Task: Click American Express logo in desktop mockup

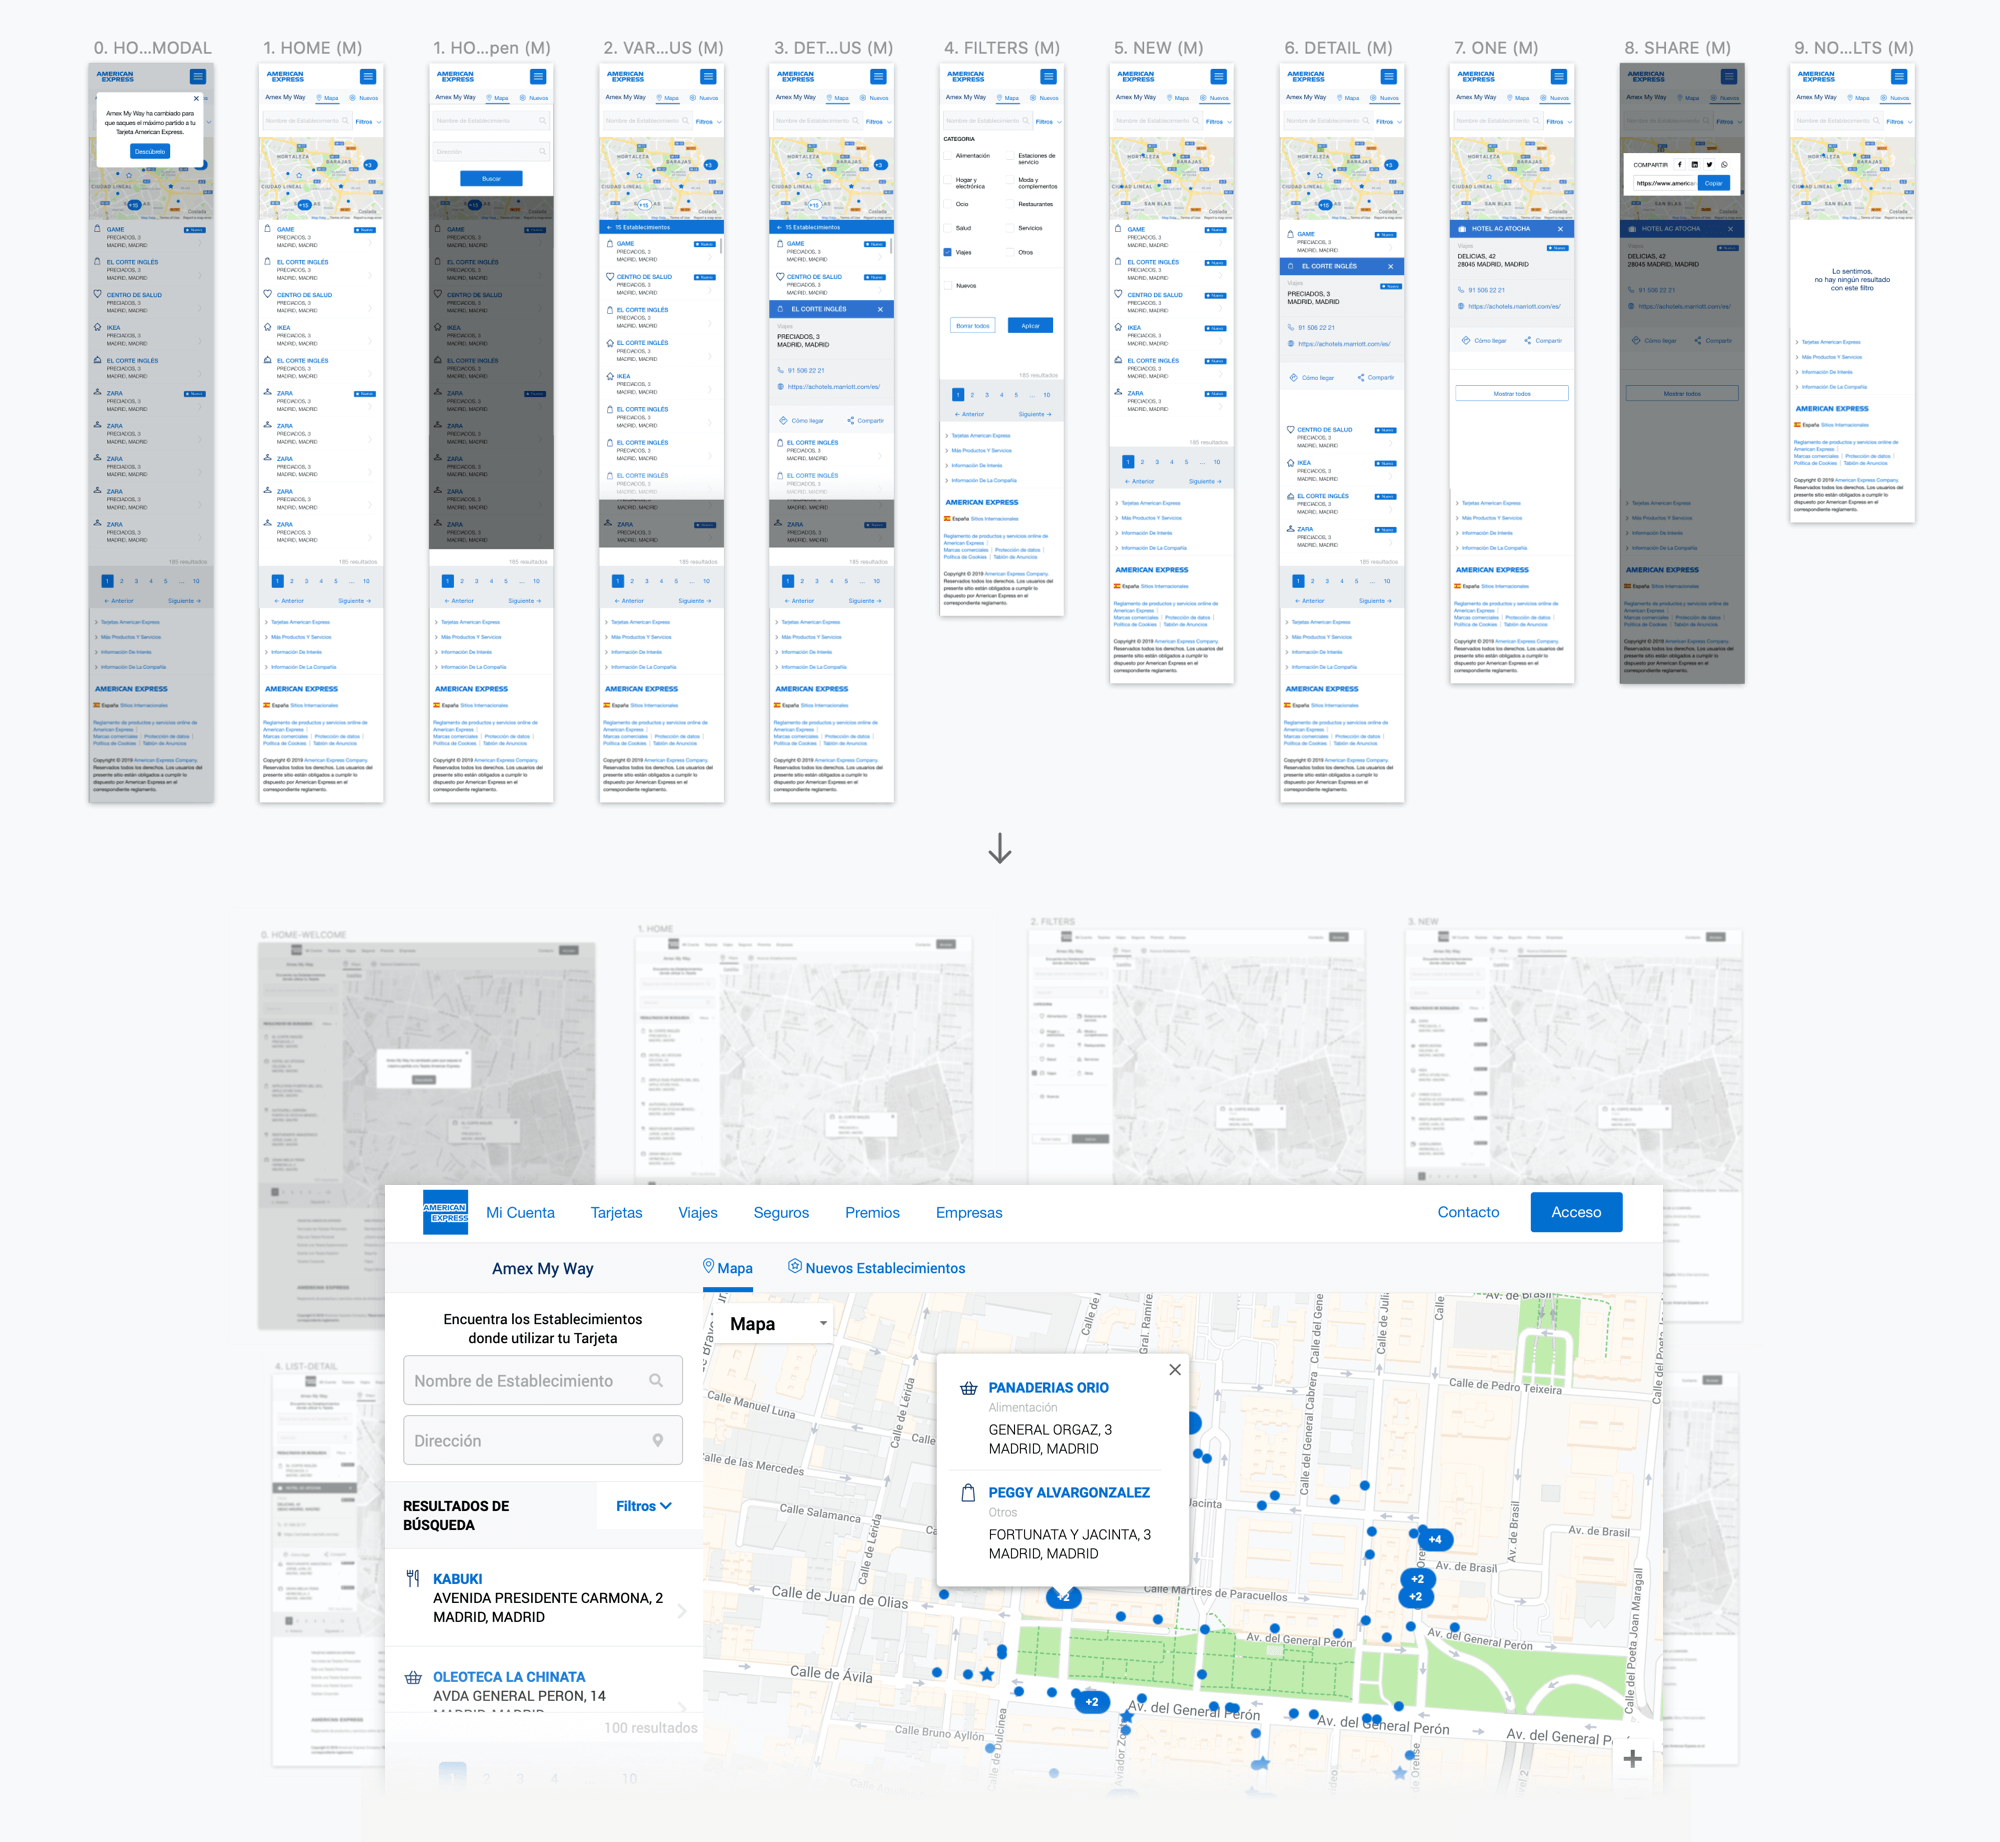Action: pyautogui.click(x=445, y=1212)
